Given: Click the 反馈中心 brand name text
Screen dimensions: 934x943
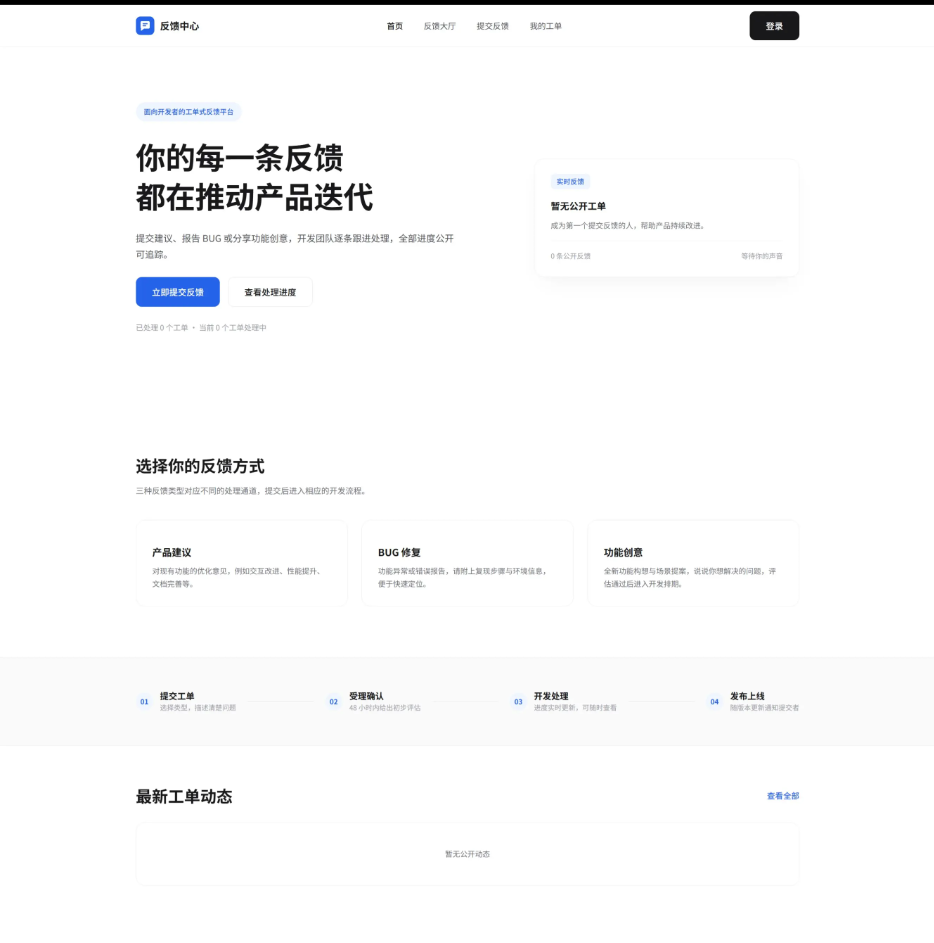Looking at the screenshot, I should (179, 26).
